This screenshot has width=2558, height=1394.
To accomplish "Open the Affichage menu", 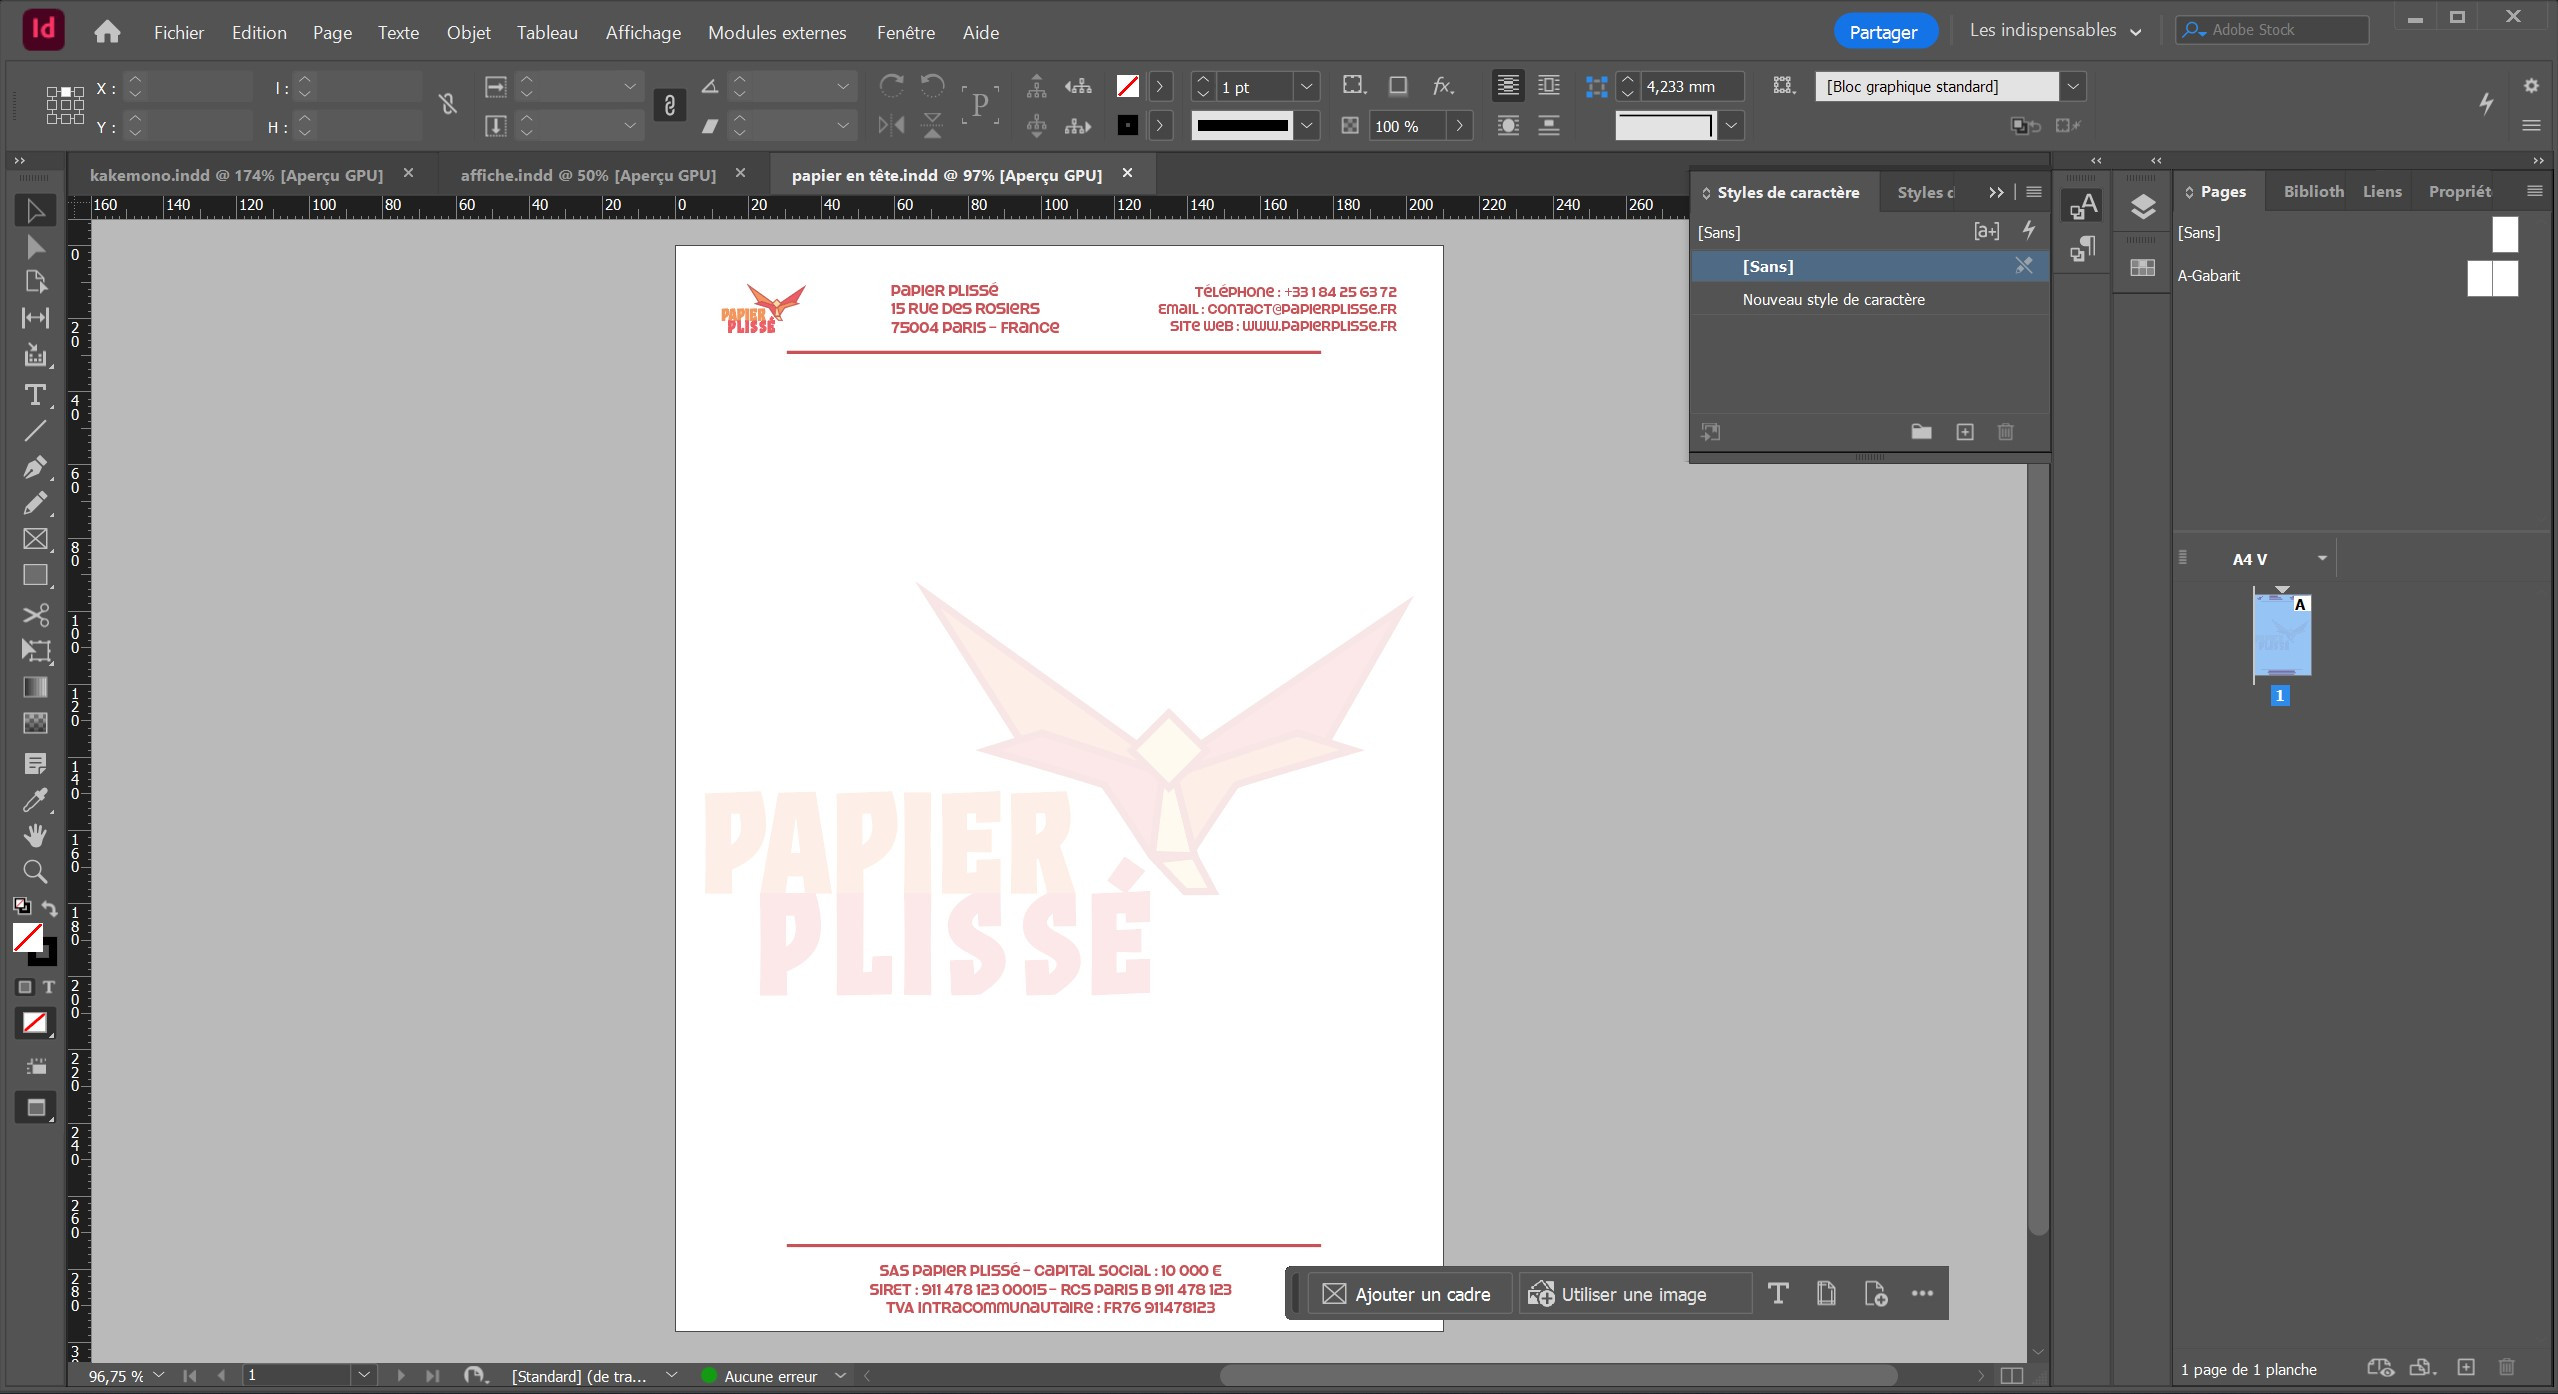I will (x=643, y=32).
